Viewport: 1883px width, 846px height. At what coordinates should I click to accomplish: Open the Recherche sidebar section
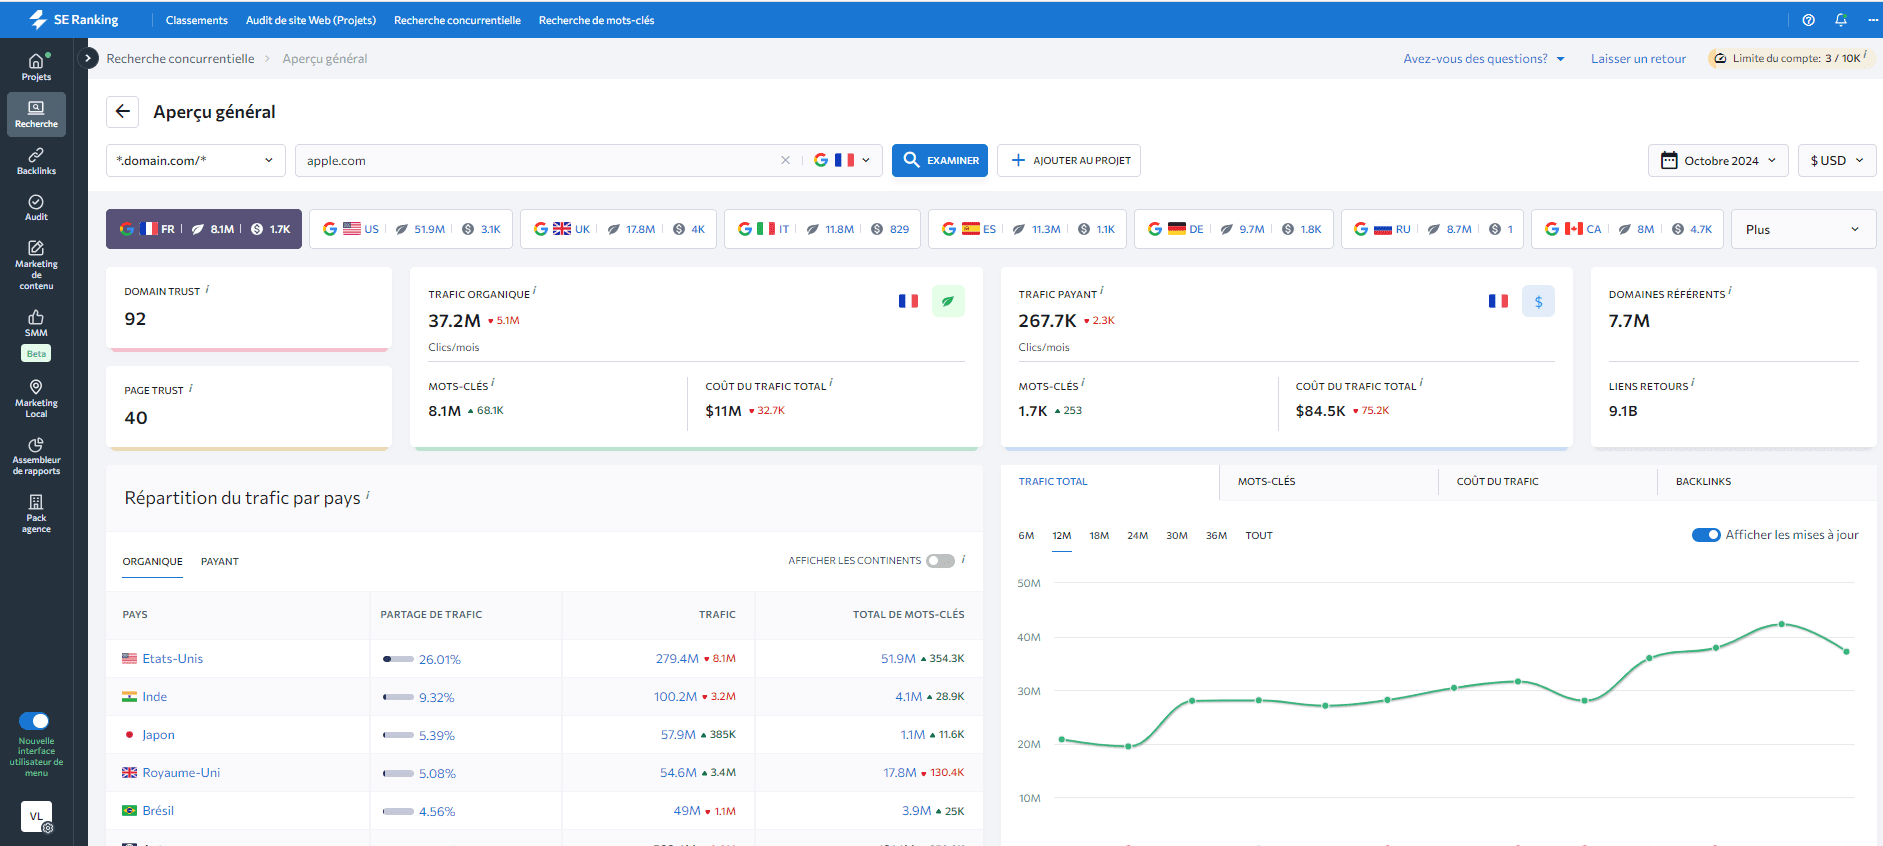(36, 114)
